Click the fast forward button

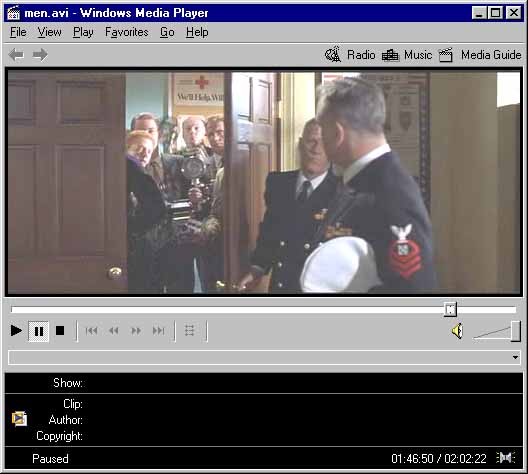point(136,331)
